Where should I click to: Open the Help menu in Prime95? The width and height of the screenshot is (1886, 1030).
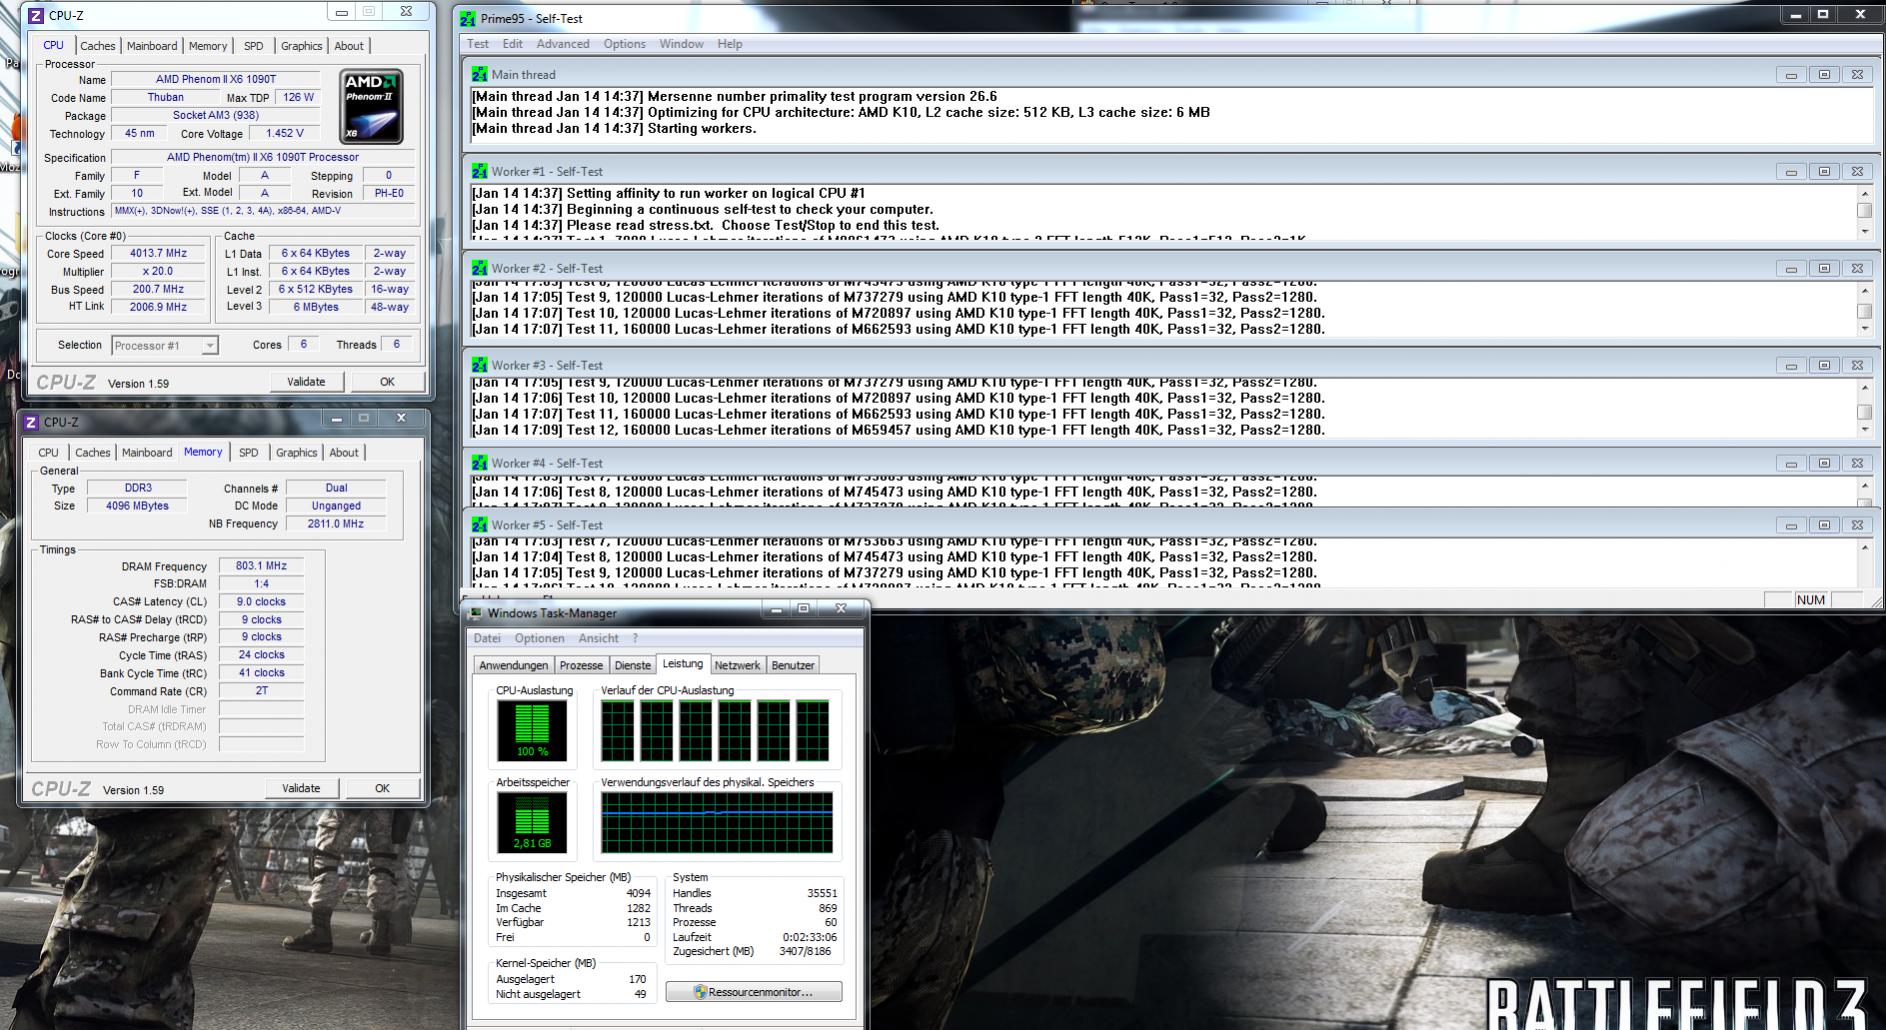pyautogui.click(x=730, y=44)
